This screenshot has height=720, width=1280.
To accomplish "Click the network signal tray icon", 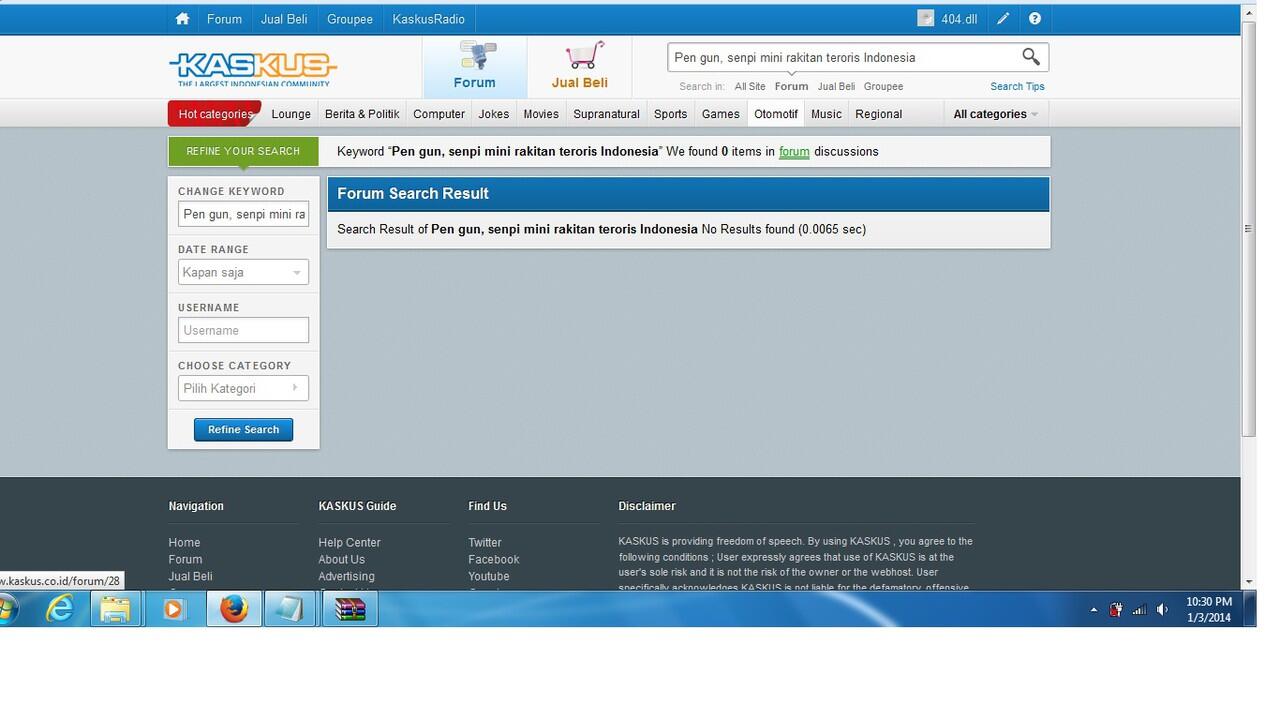I will (x=1139, y=610).
